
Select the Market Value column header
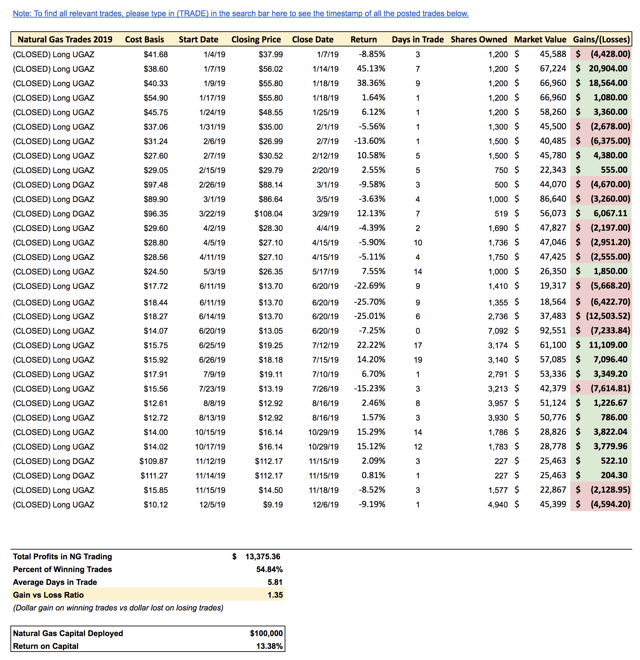(x=540, y=40)
